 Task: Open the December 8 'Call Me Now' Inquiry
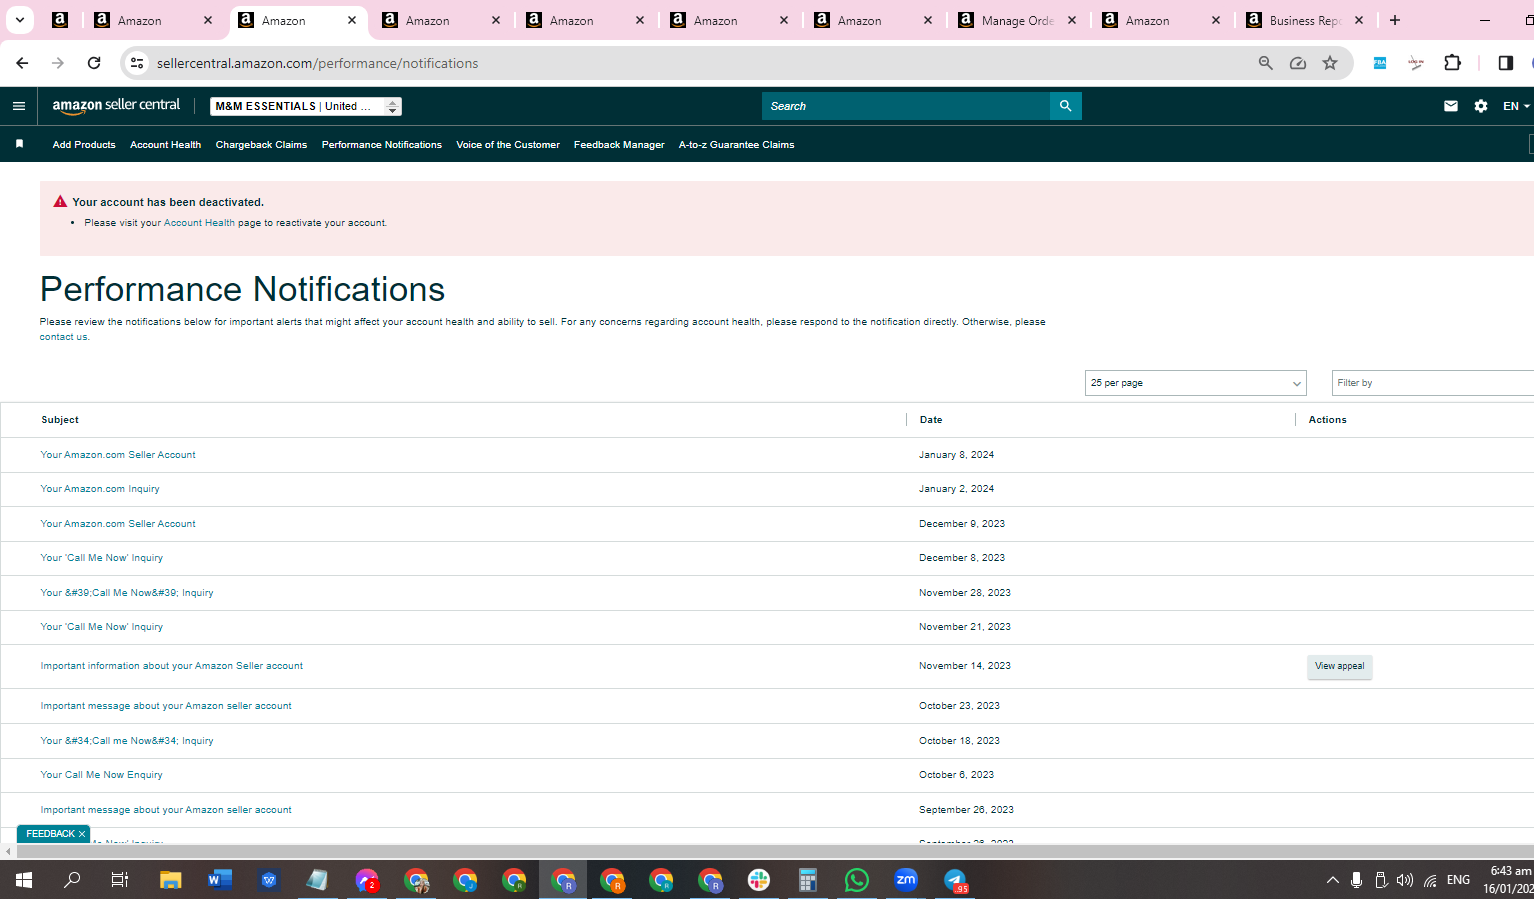pos(101,558)
